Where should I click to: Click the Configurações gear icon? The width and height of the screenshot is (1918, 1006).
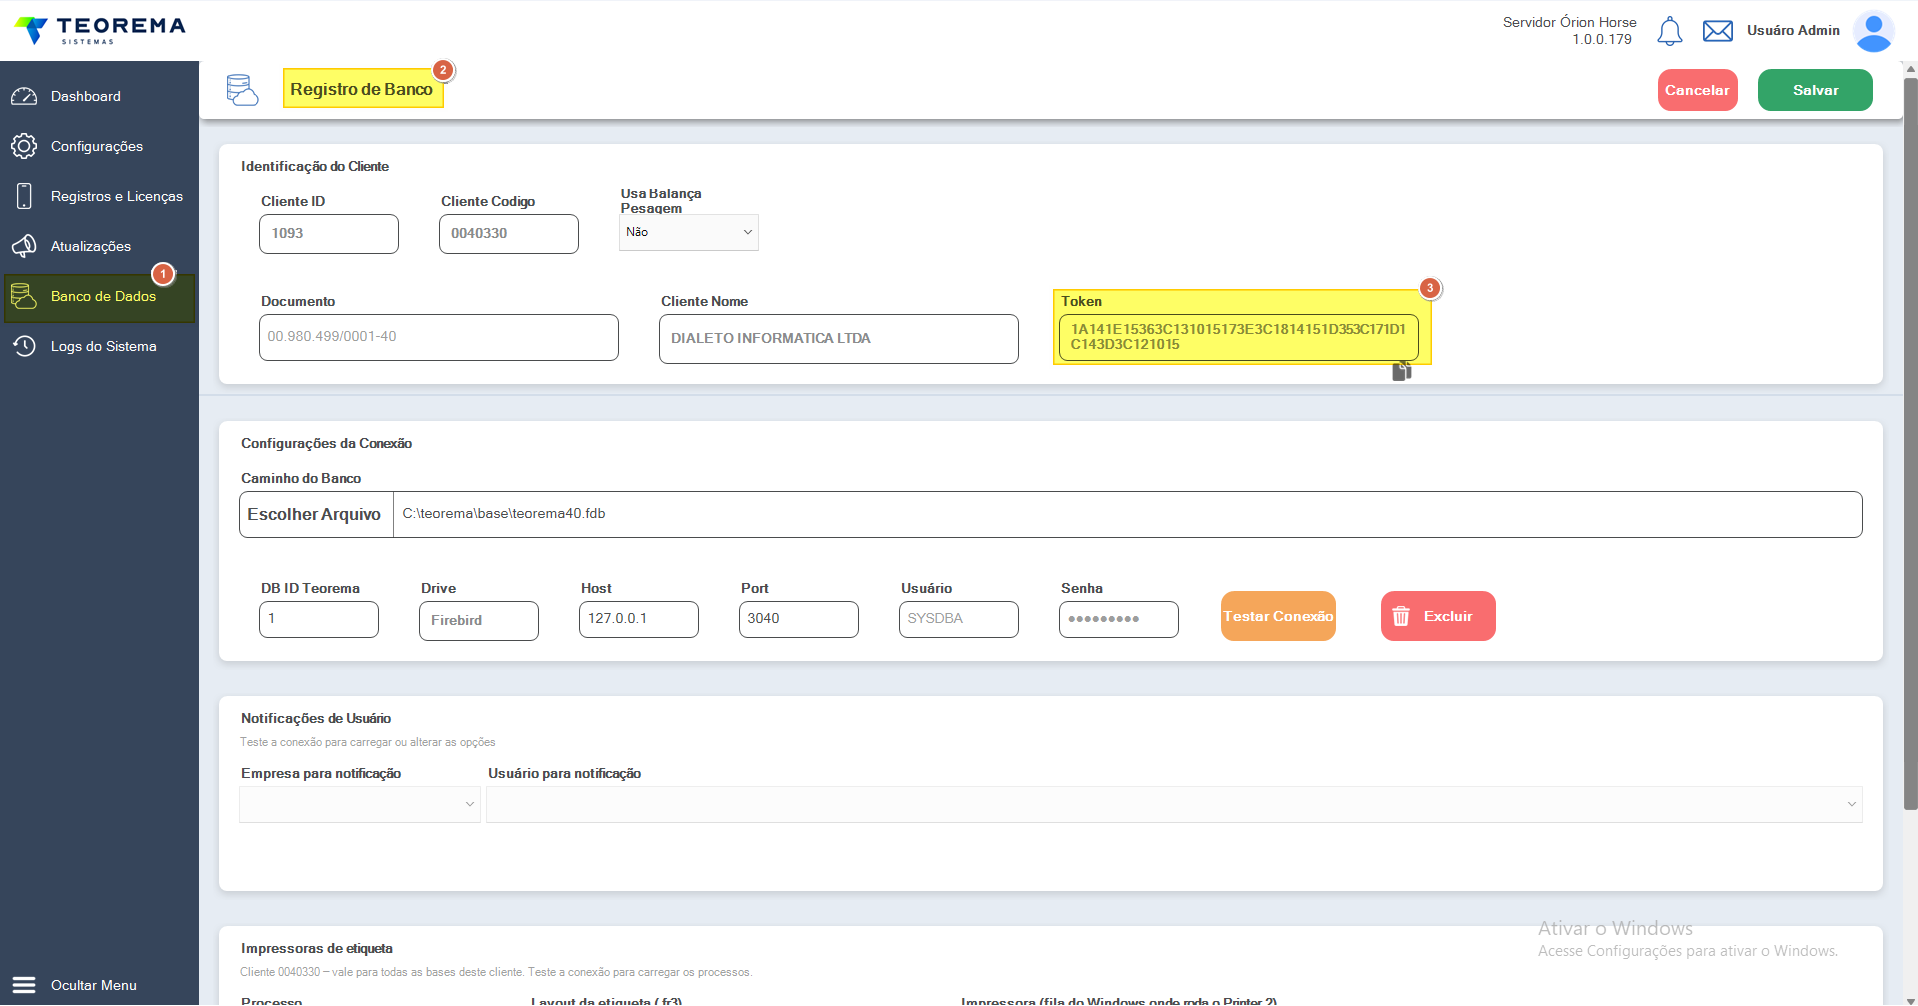24,146
